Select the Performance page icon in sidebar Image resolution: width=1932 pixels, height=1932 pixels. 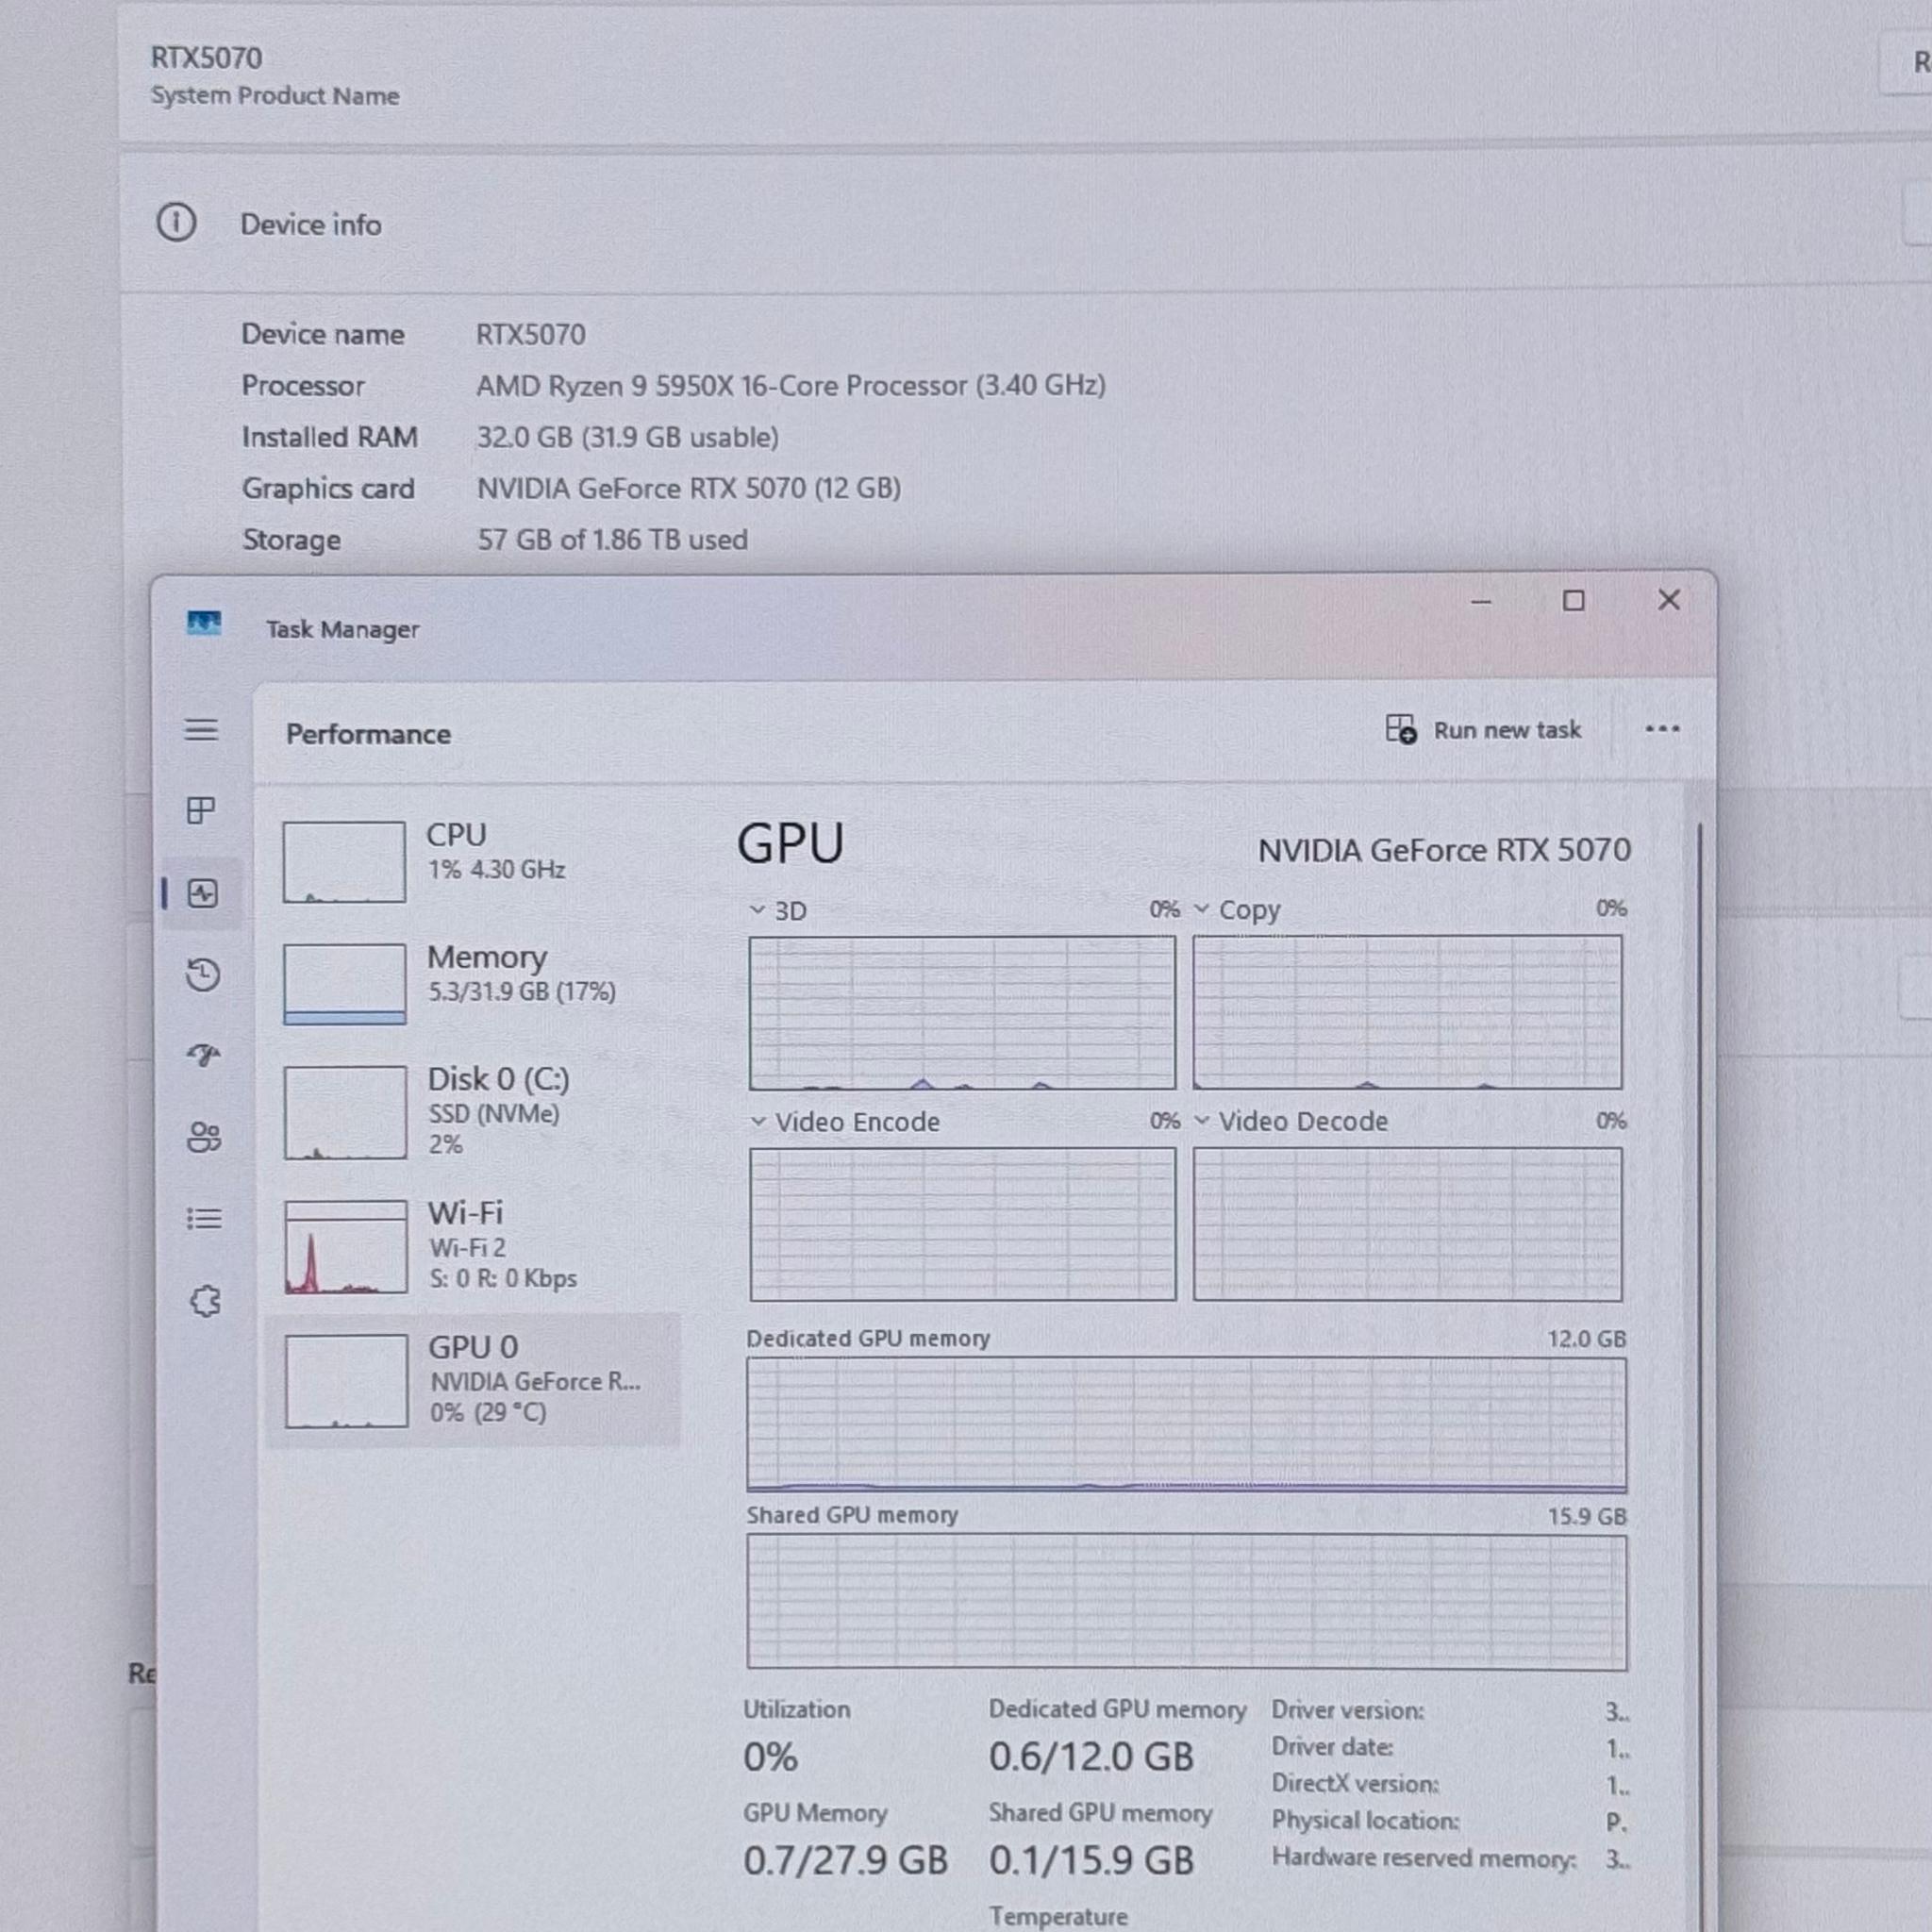tap(203, 893)
